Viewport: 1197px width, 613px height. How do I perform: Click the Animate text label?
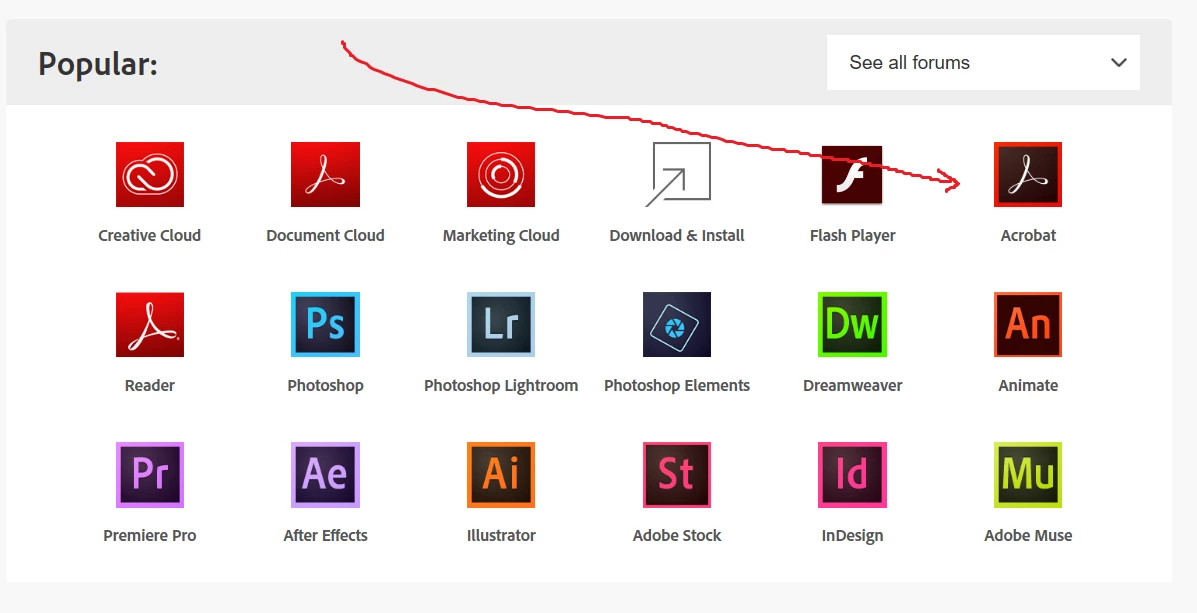click(1028, 386)
